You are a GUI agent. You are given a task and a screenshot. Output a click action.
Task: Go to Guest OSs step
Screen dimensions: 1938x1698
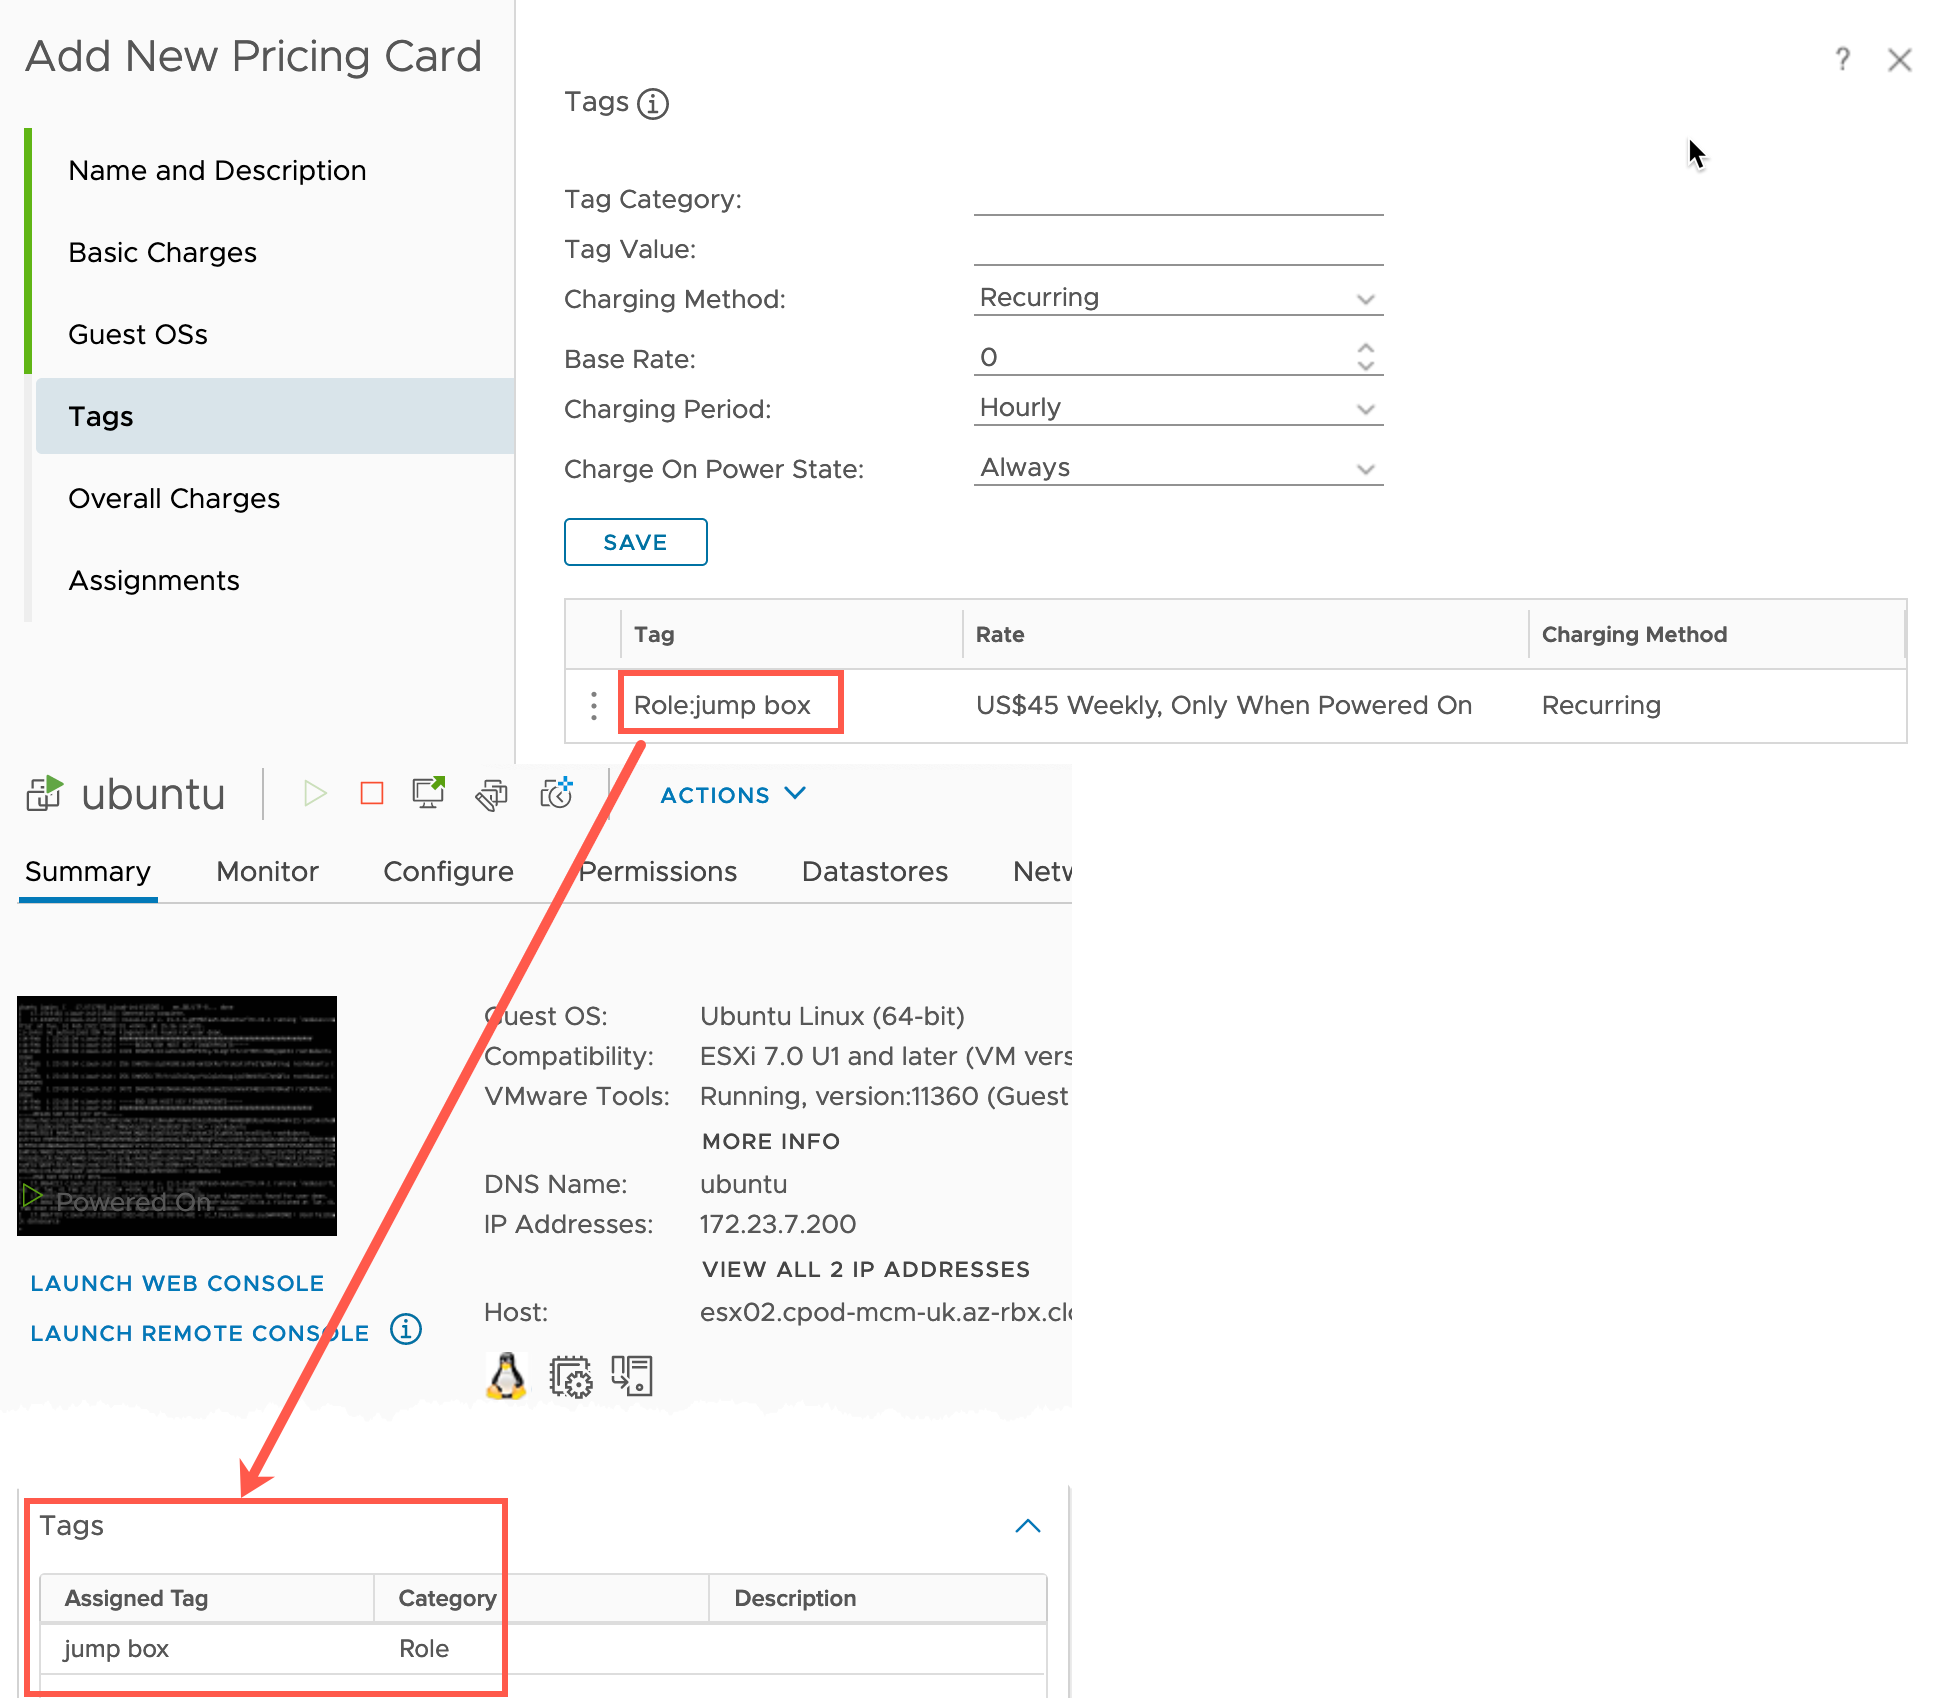(x=138, y=335)
